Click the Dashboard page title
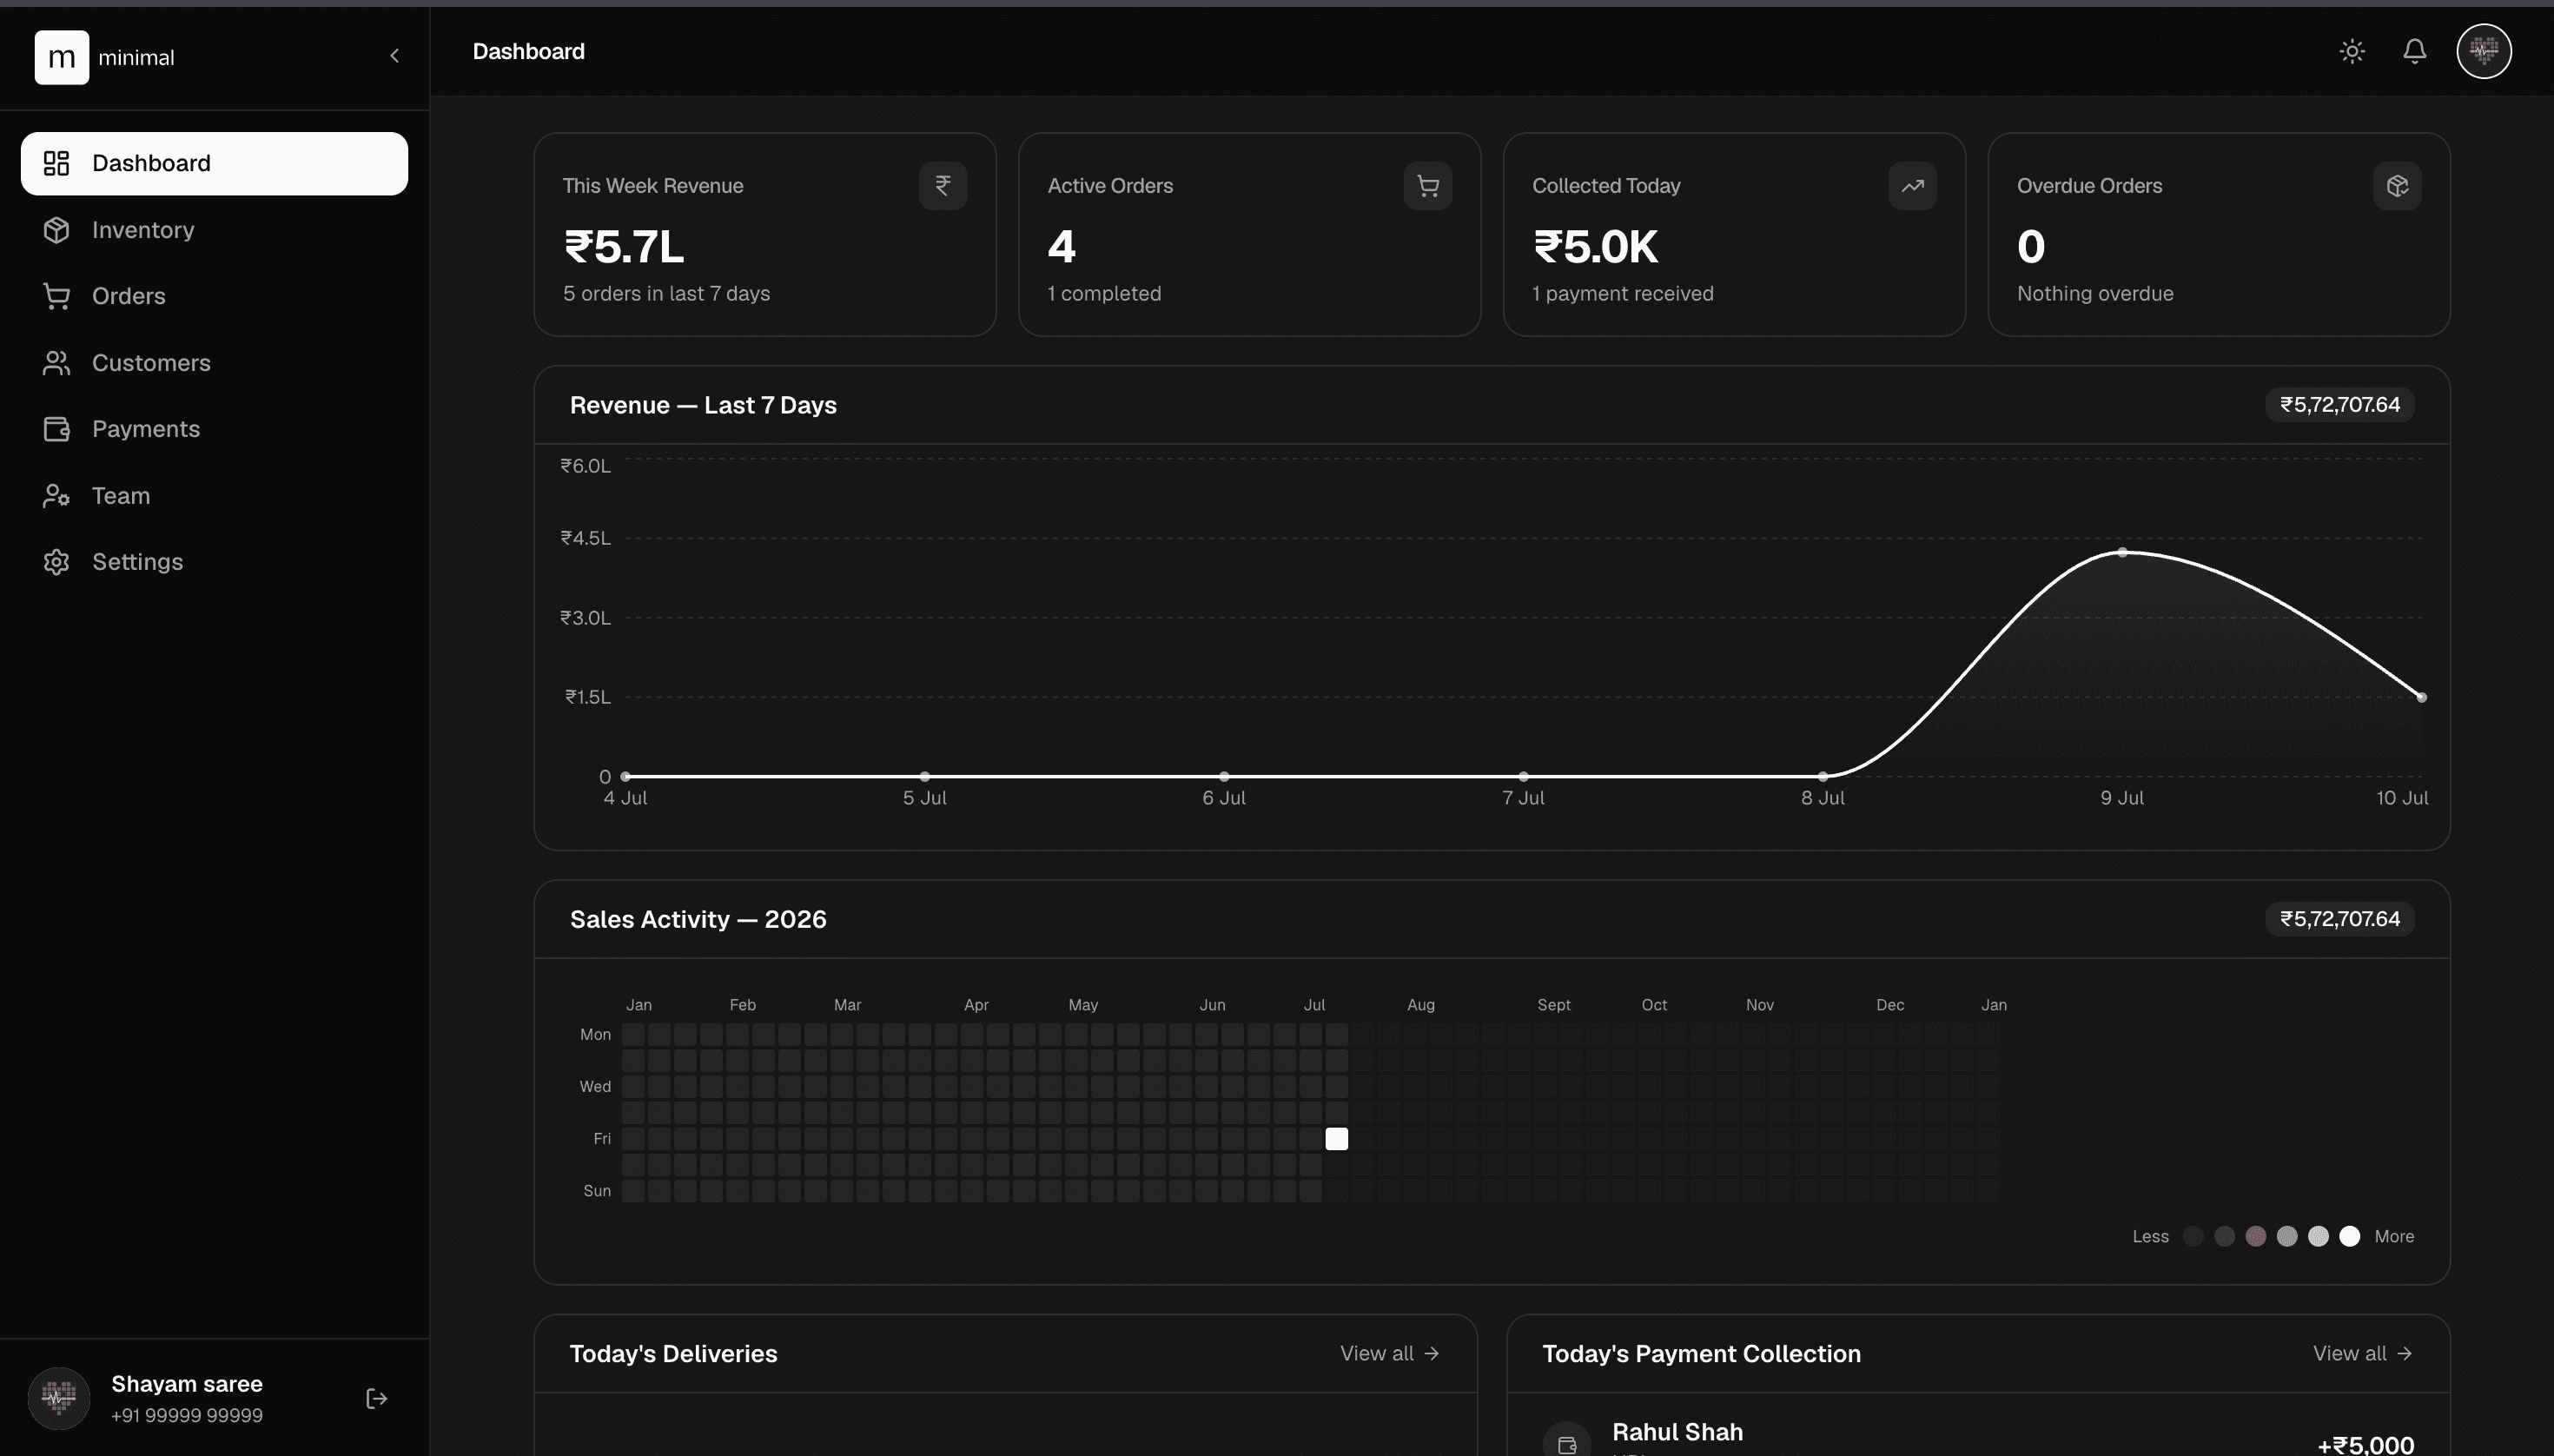The height and width of the screenshot is (1456, 2554). click(x=528, y=51)
